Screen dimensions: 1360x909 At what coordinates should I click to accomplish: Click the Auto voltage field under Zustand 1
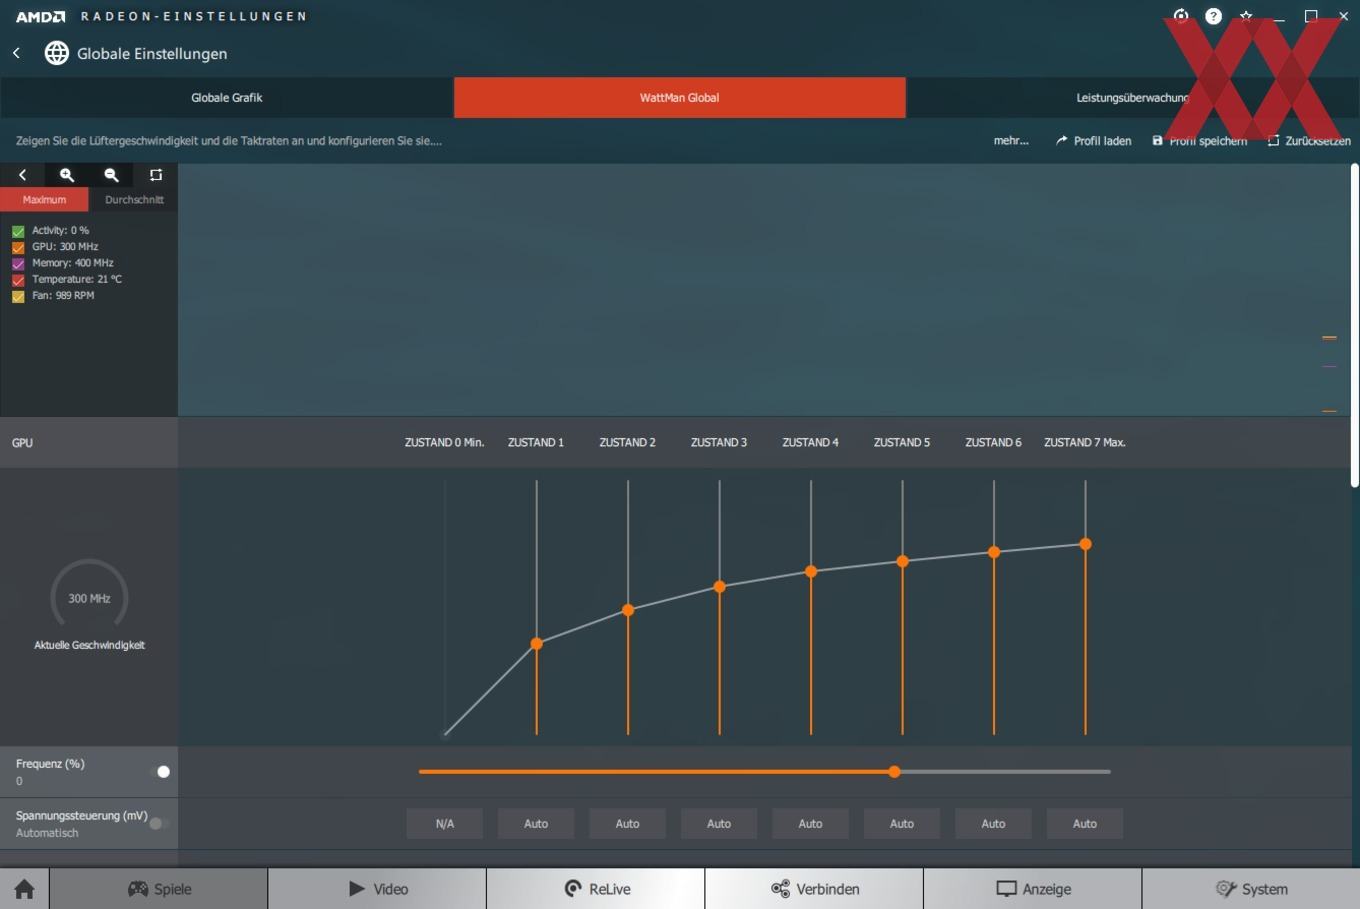click(536, 824)
